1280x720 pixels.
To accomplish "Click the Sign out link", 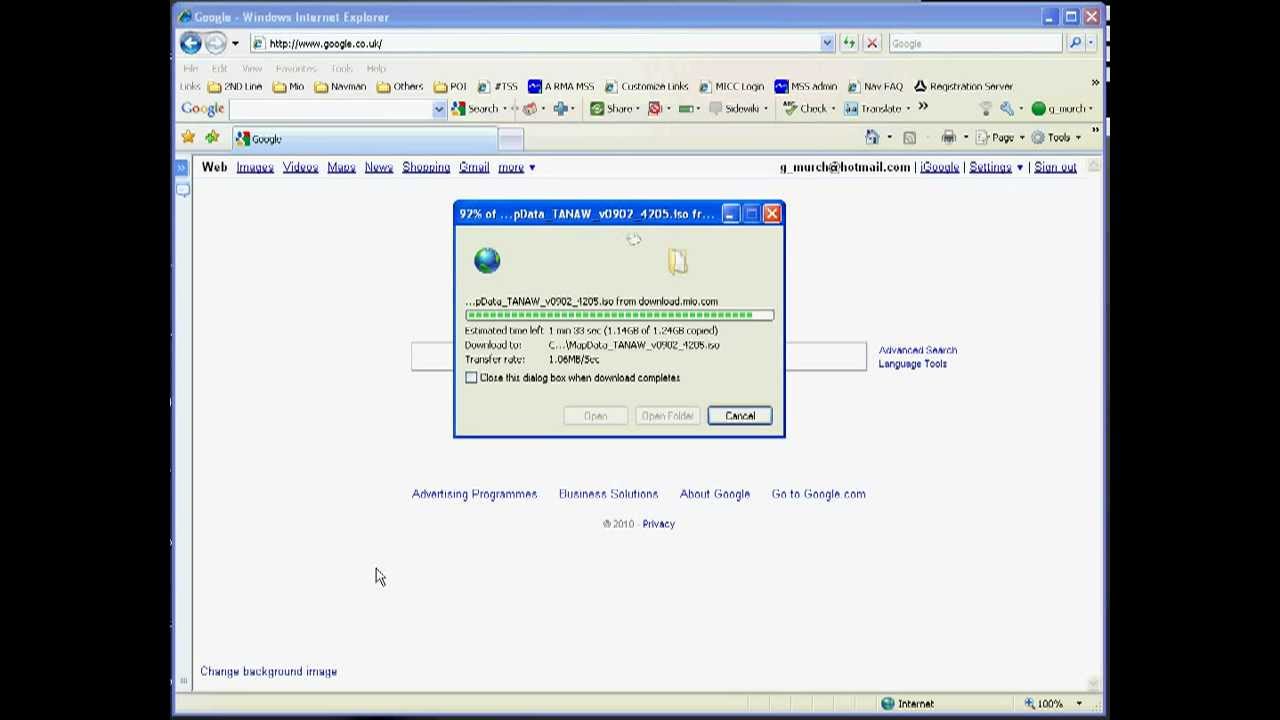I will pyautogui.click(x=1055, y=167).
